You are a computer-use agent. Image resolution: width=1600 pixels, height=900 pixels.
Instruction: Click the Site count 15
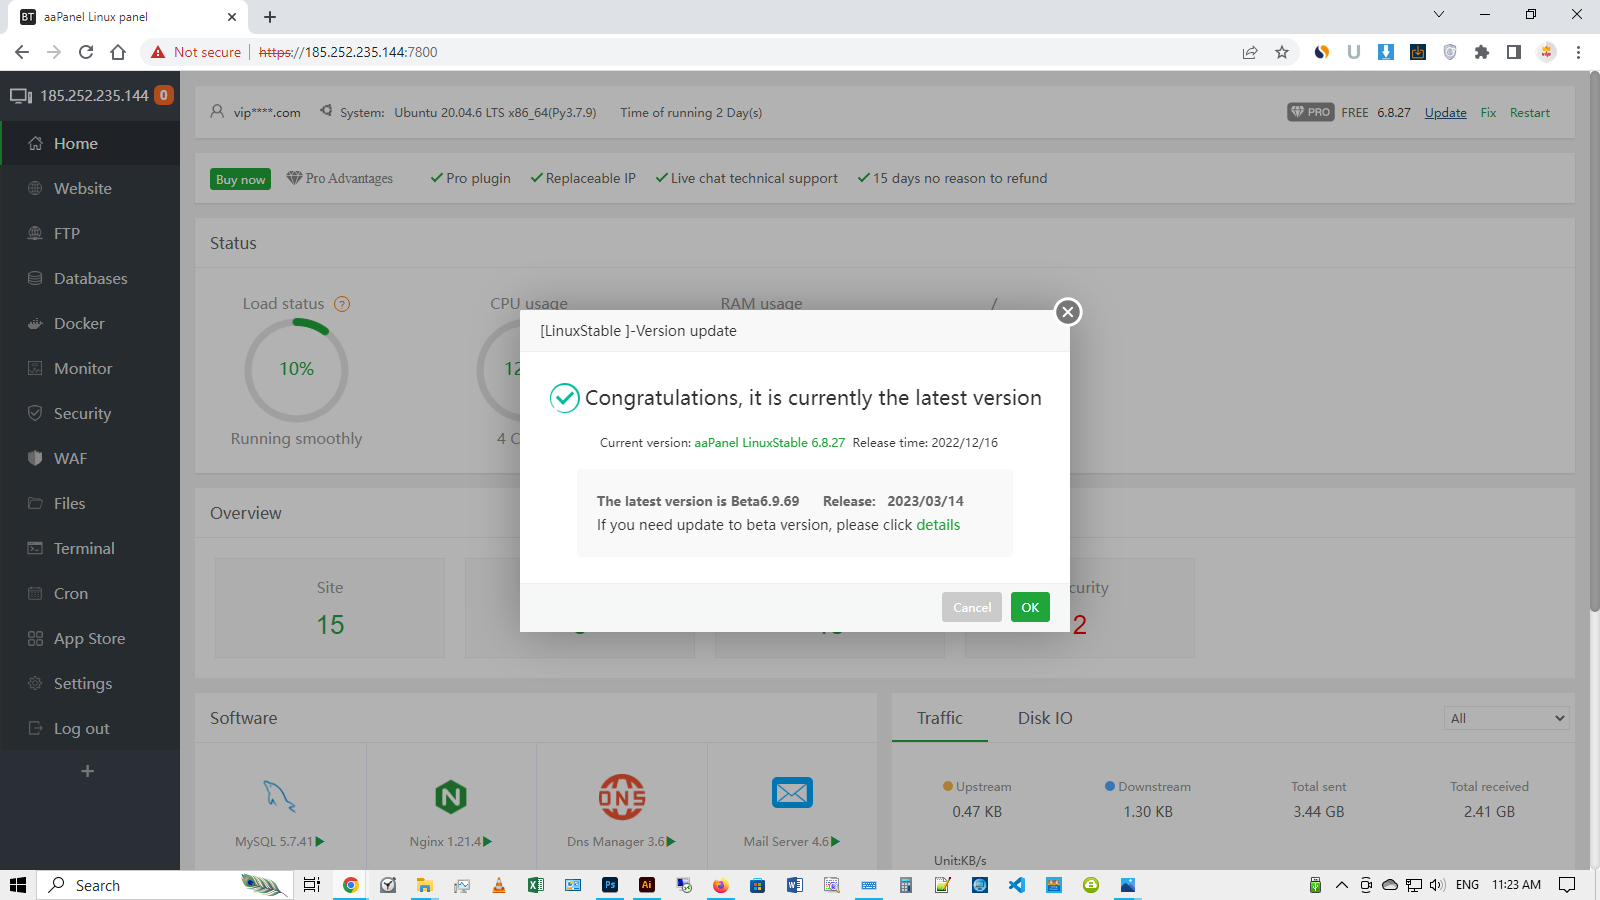click(330, 625)
